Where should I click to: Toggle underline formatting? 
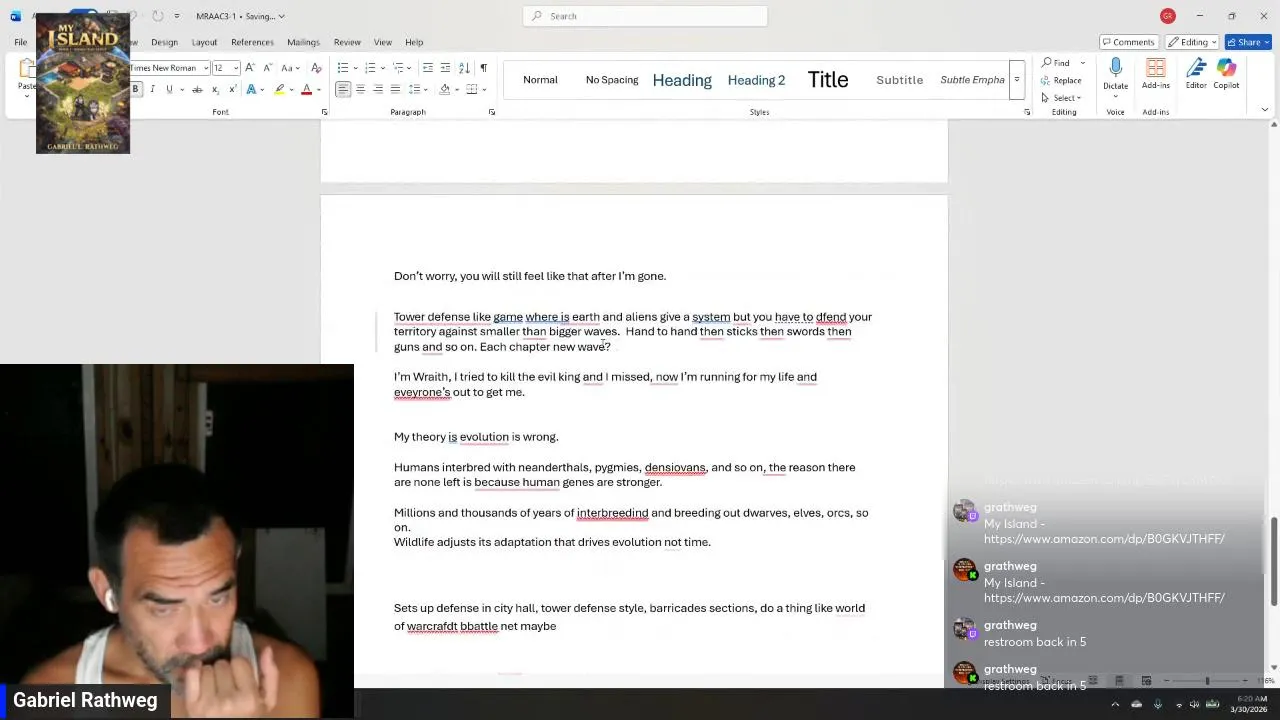[169, 89]
